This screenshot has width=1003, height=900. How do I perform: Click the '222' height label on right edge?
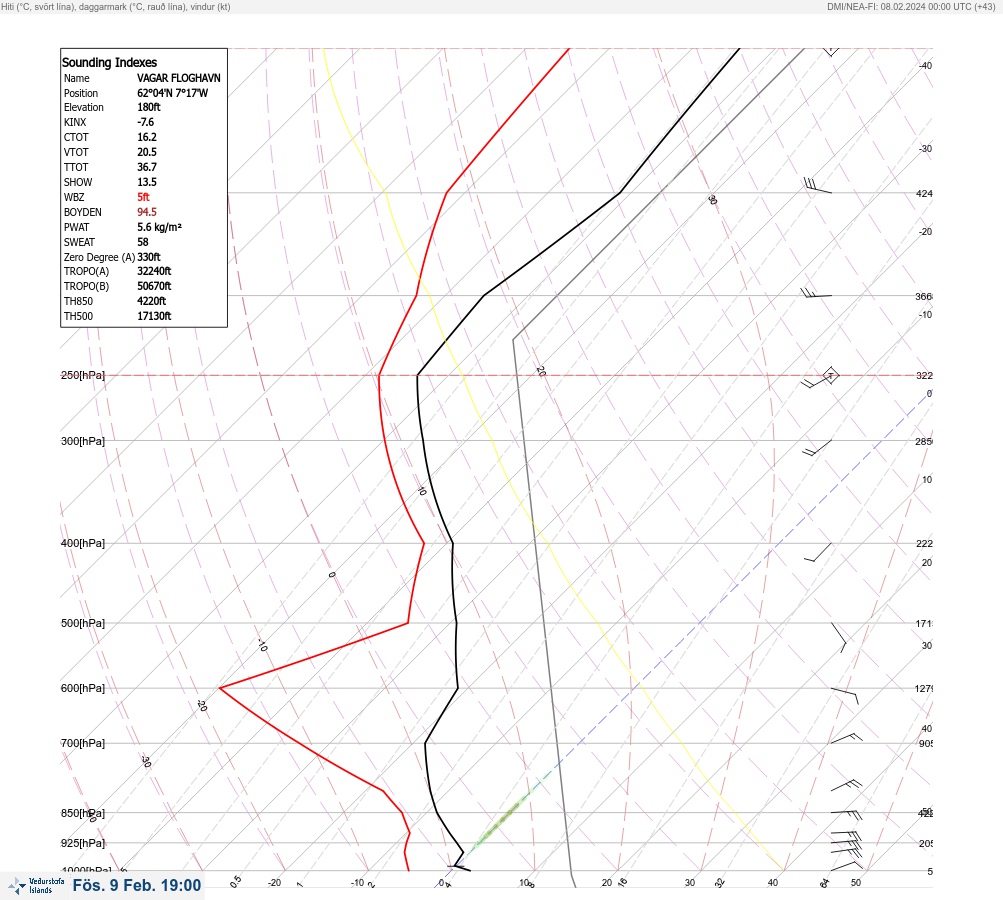pos(924,544)
